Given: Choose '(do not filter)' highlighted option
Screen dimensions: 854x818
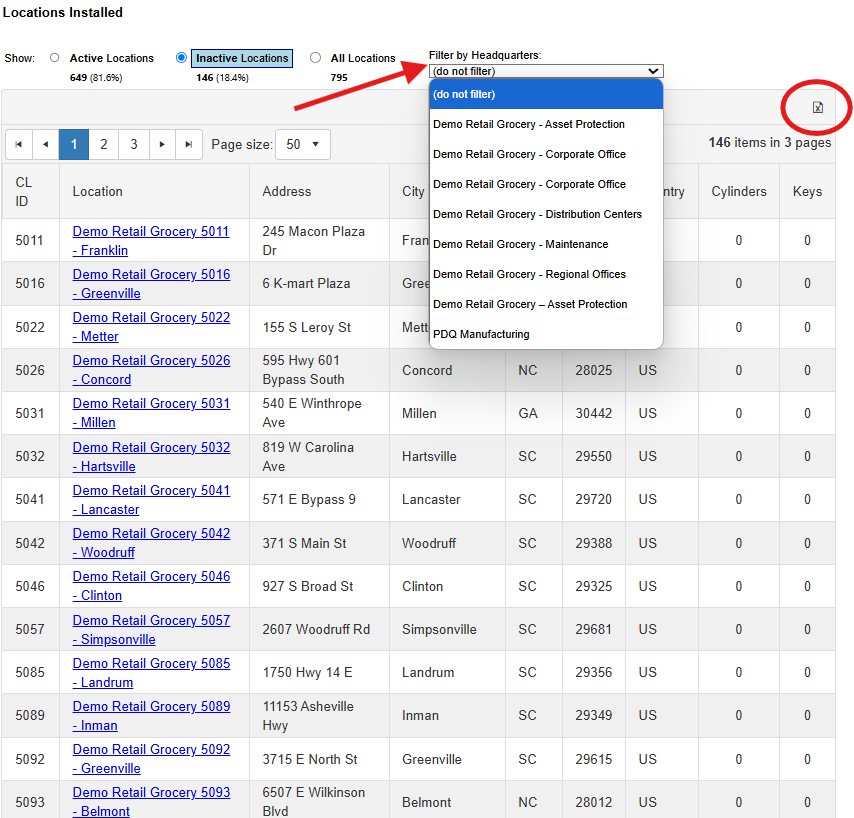Looking at the screenshot, I should (546, 94).
